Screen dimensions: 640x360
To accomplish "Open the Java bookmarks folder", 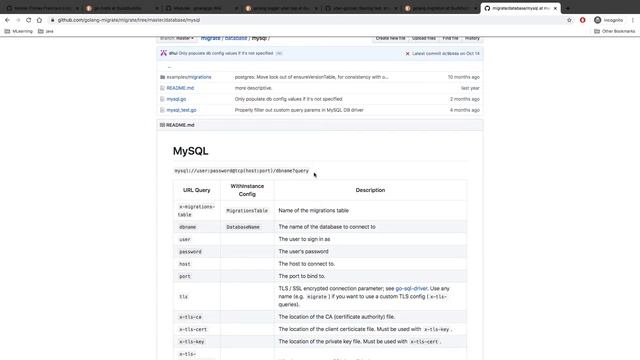I will (x=46, y=31).
